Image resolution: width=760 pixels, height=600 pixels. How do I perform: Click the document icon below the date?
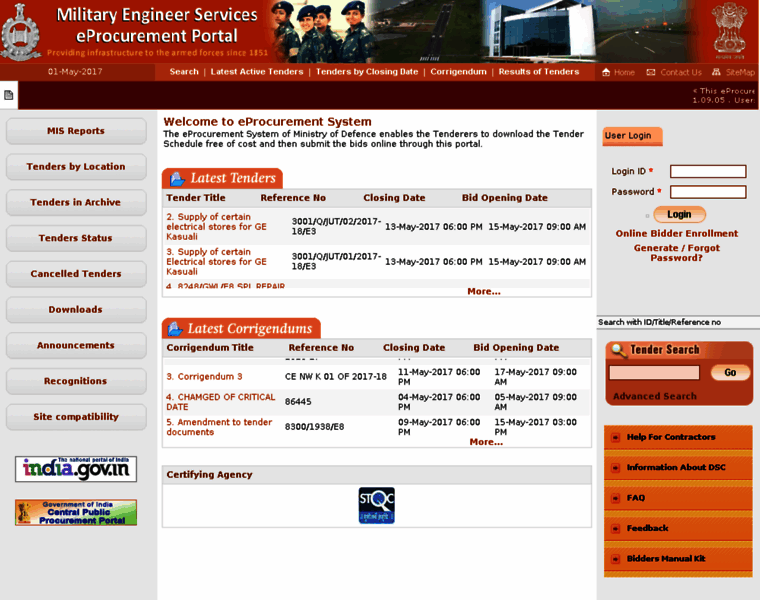click(8, 95)
